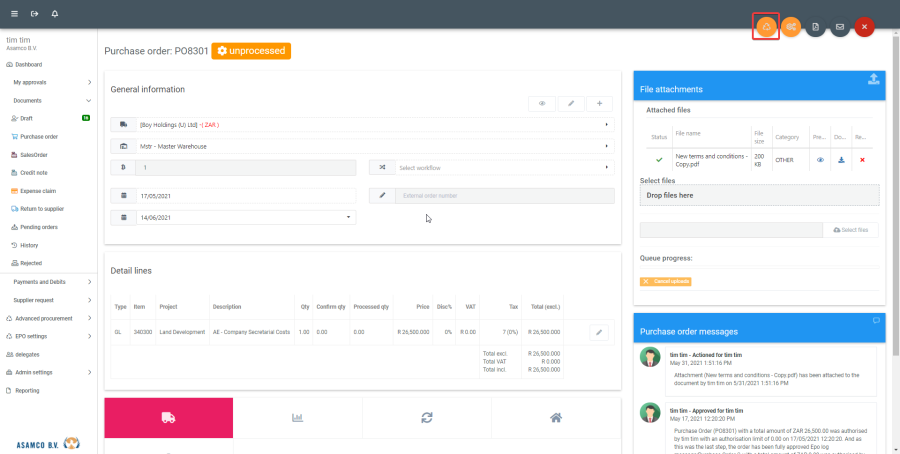
Task: Select the red delivery truck tab
Action: pos(168,418)
